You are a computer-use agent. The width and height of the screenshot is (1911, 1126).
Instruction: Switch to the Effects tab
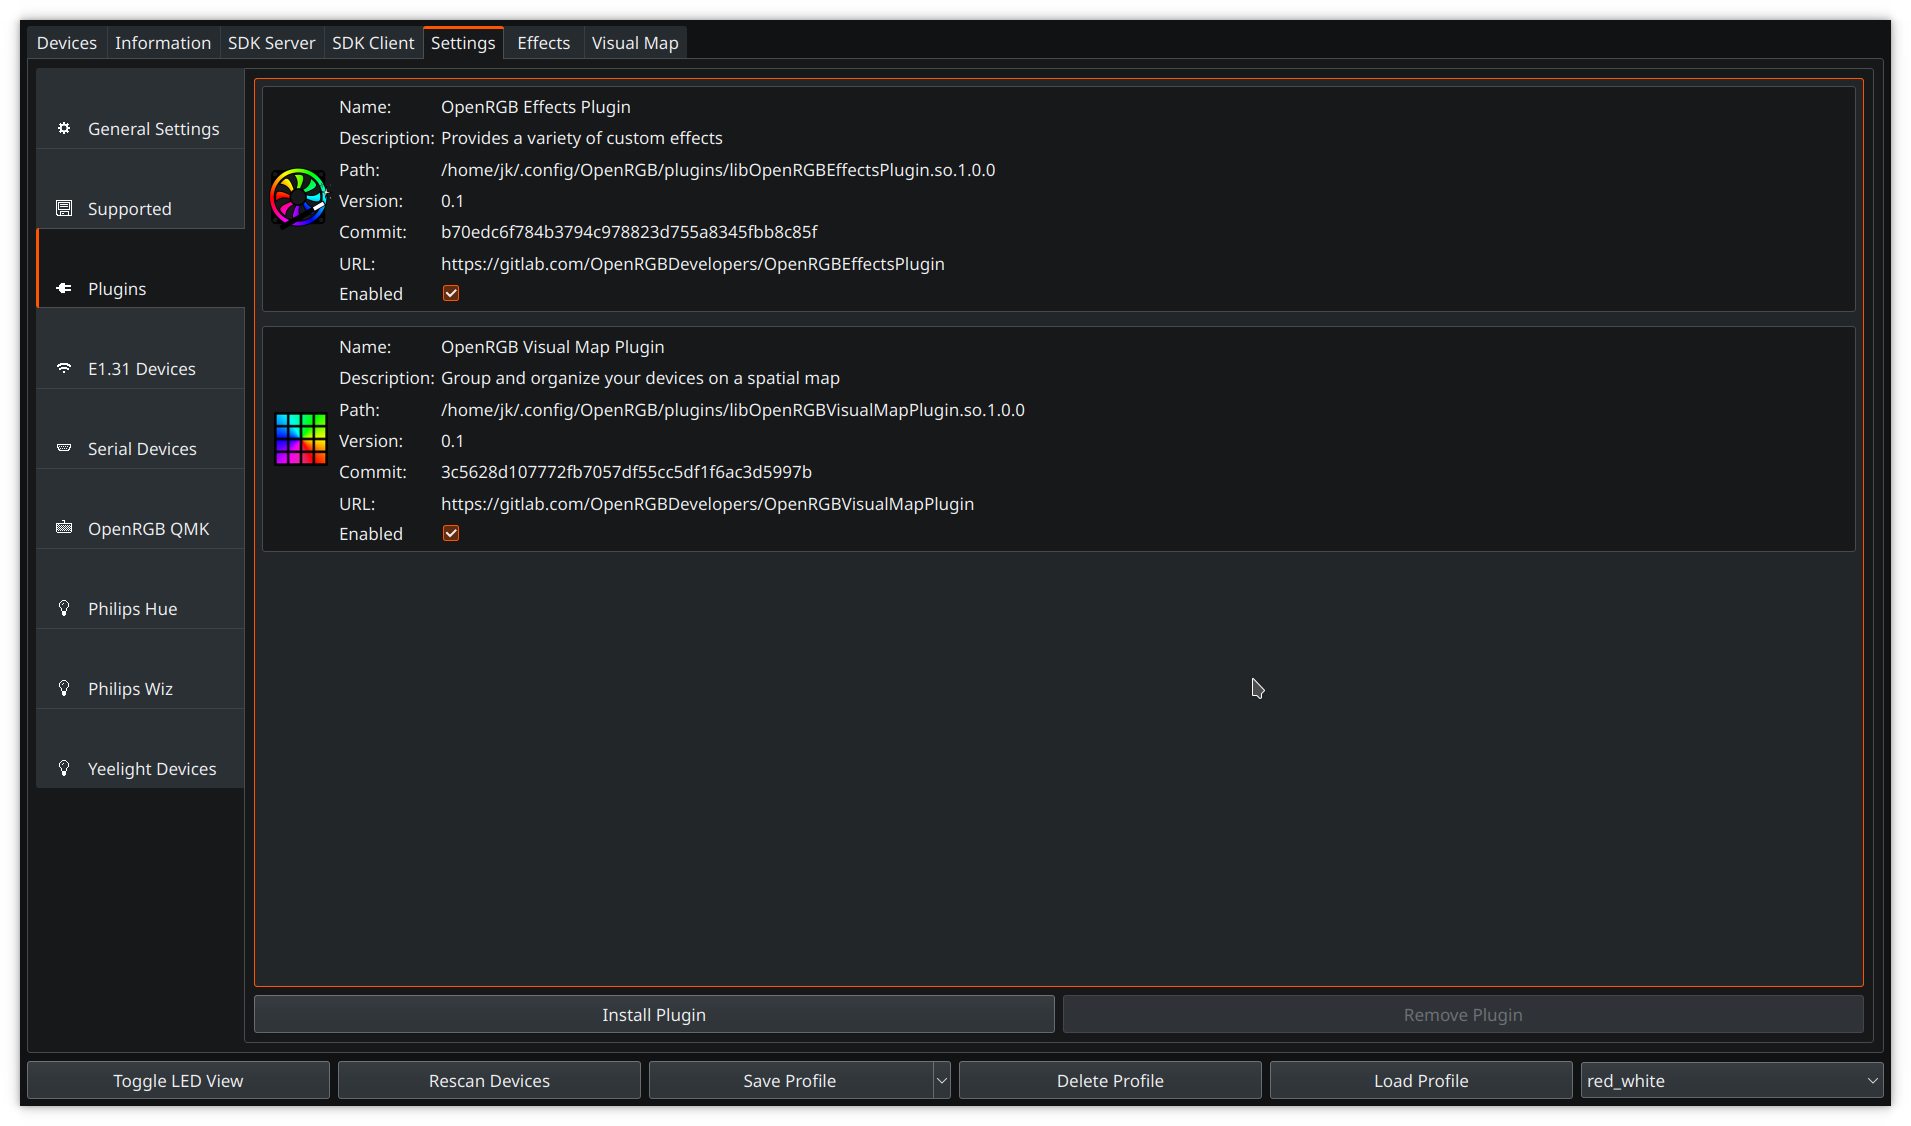pyautogui.click(x=543, y=43)
